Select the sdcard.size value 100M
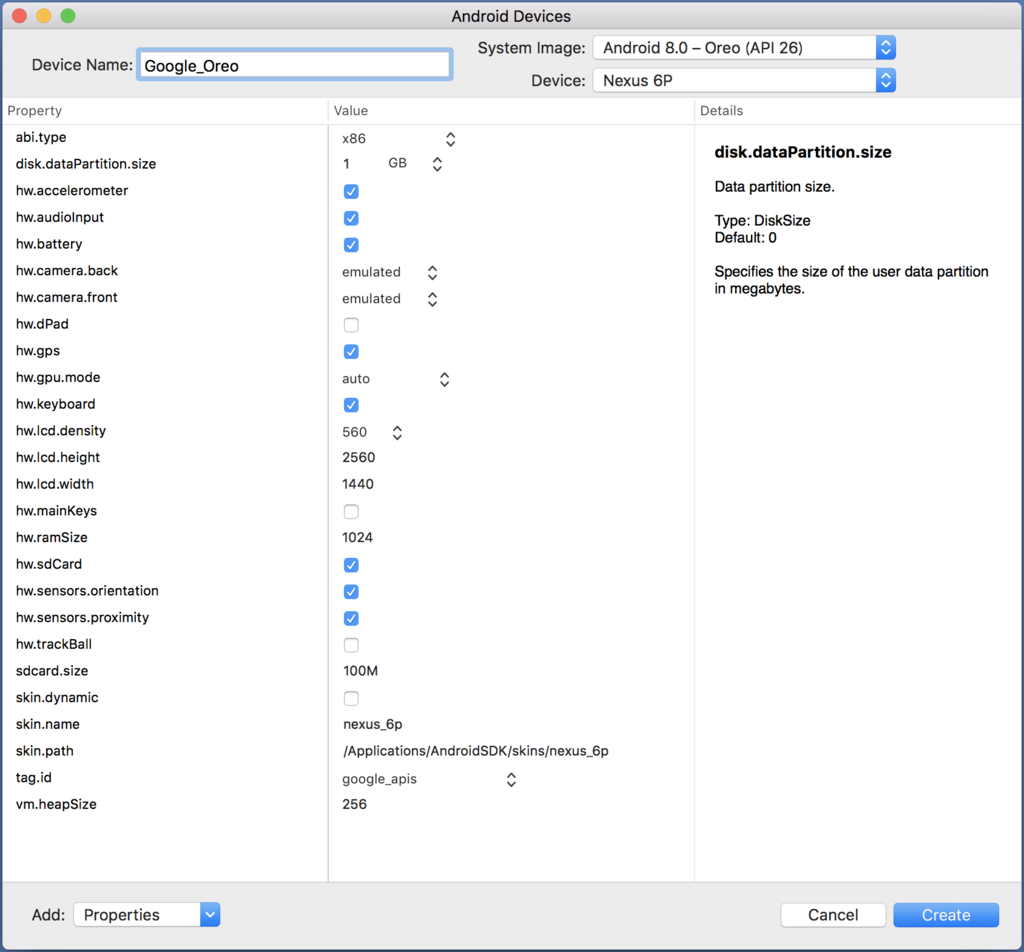This screenshot has height=952, width=1024. coord(360,671)
